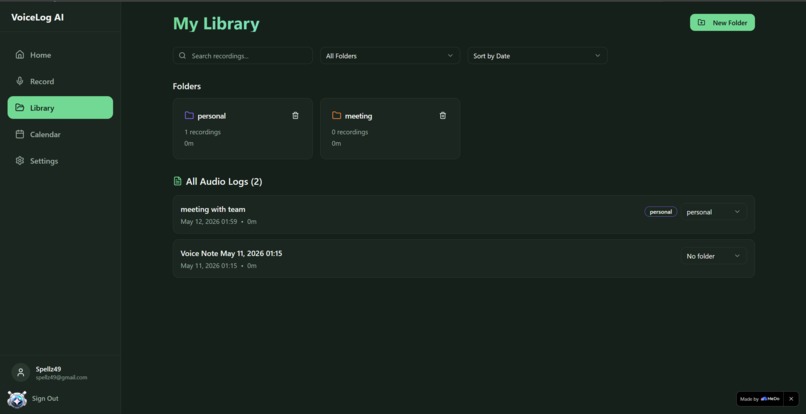Click the Settings gear icon
The height and width of the screenshot is (414, 806).
pyautogui.click(x=20, y=161)
